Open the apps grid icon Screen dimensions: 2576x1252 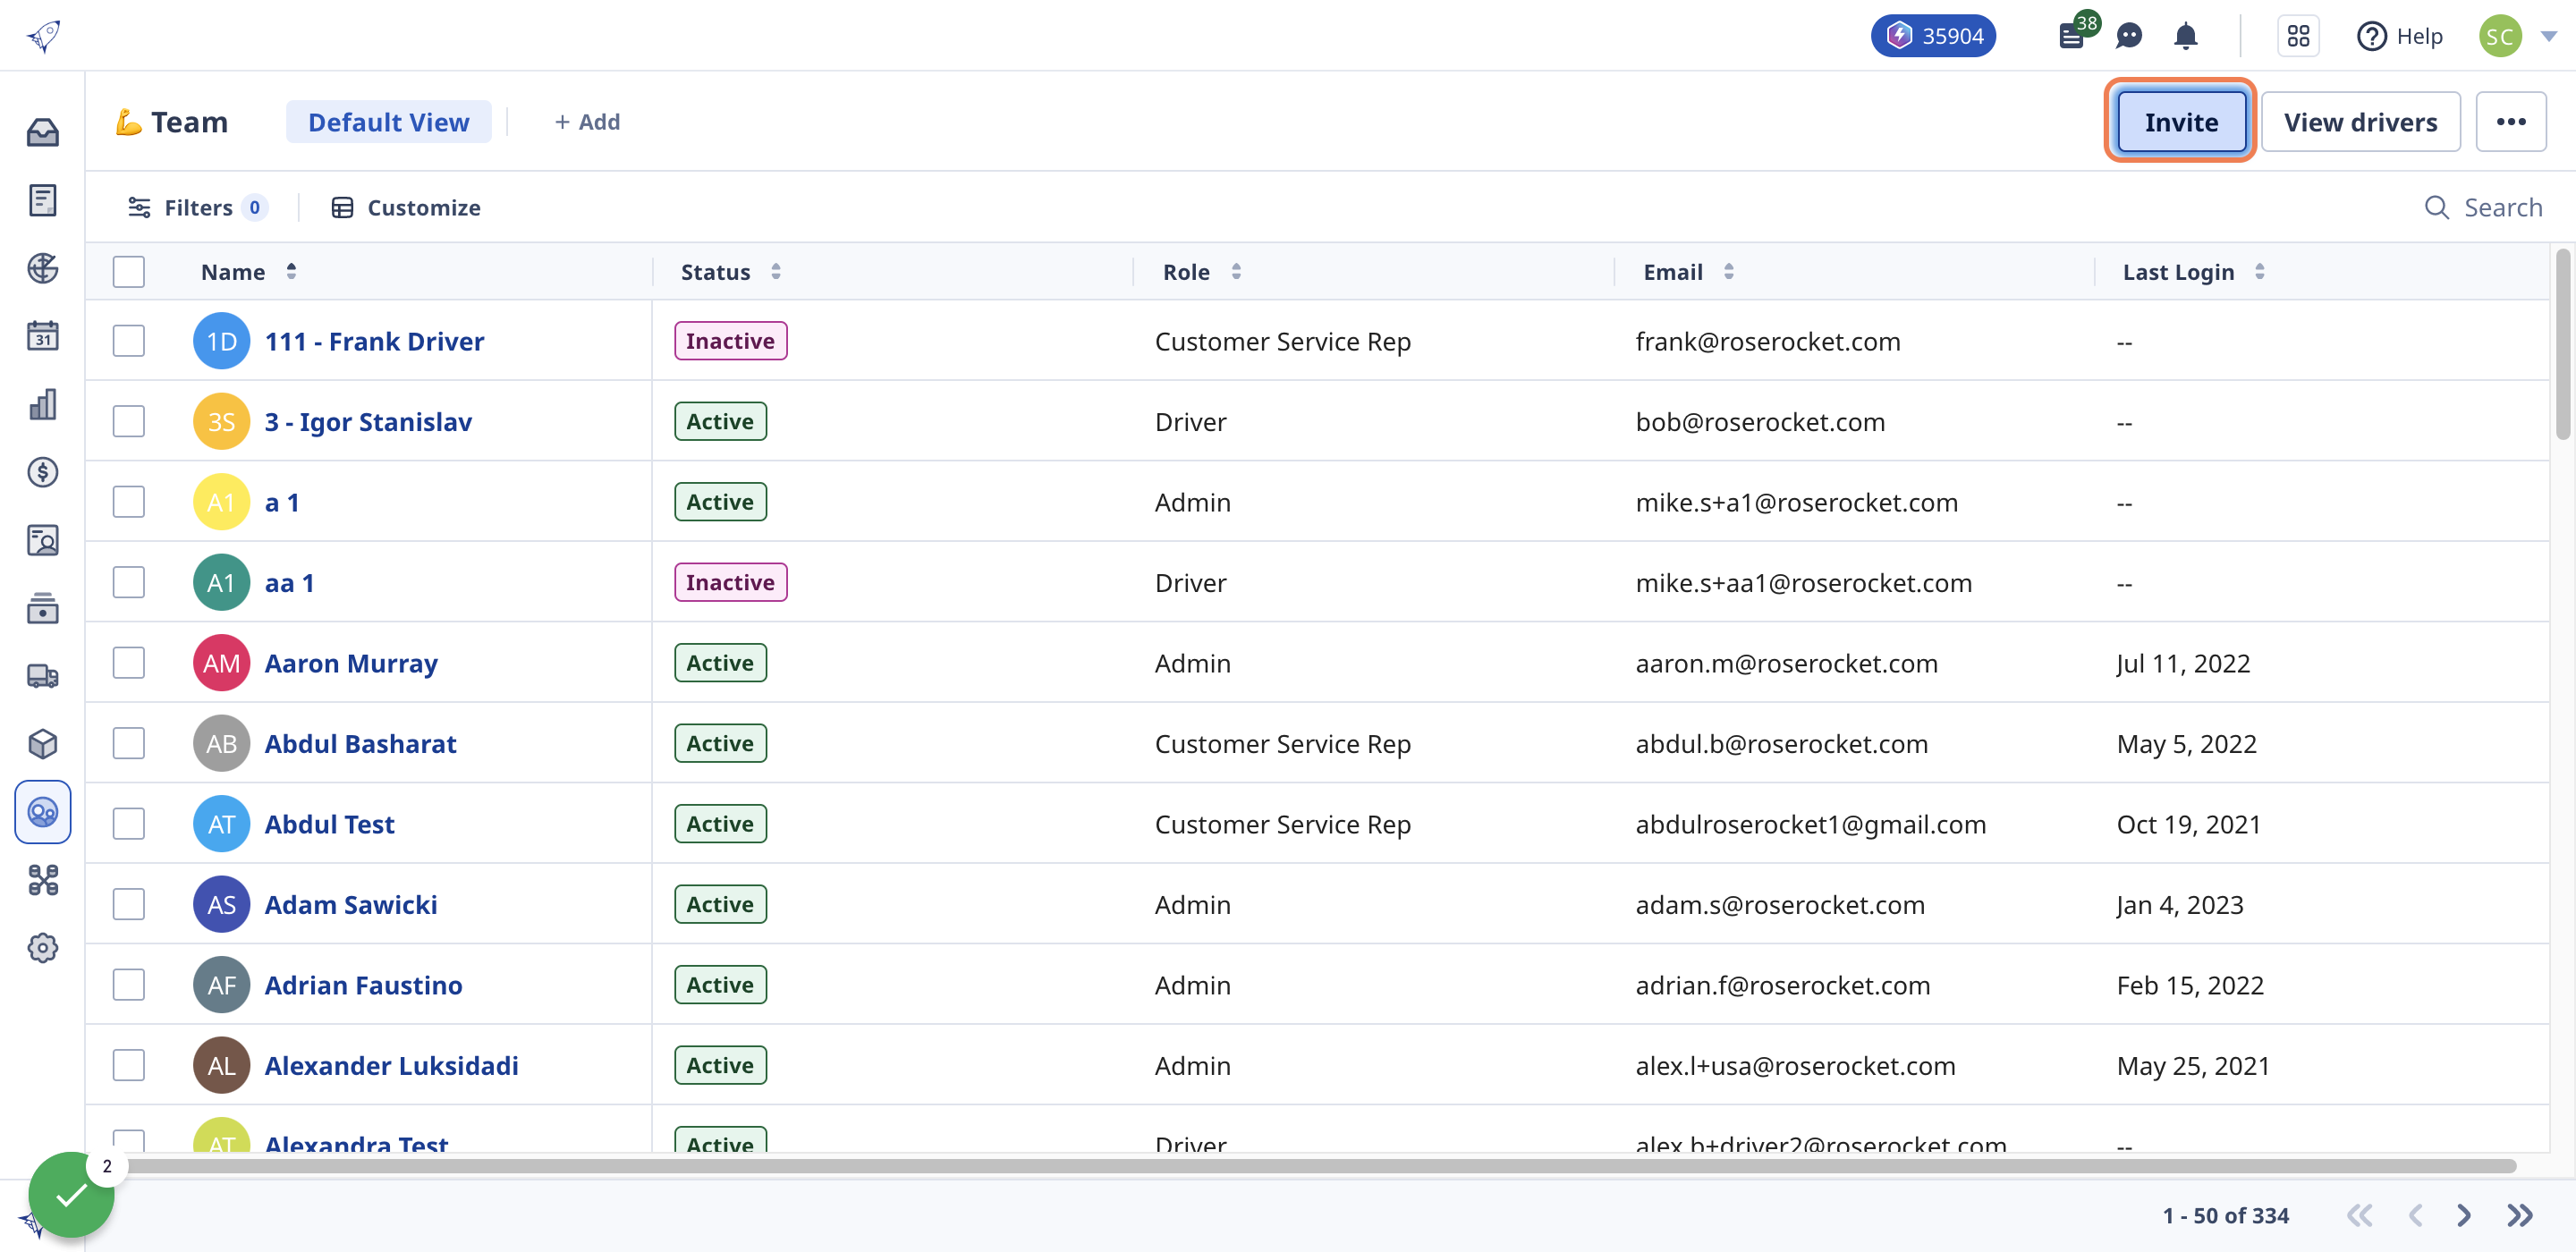2298,36
